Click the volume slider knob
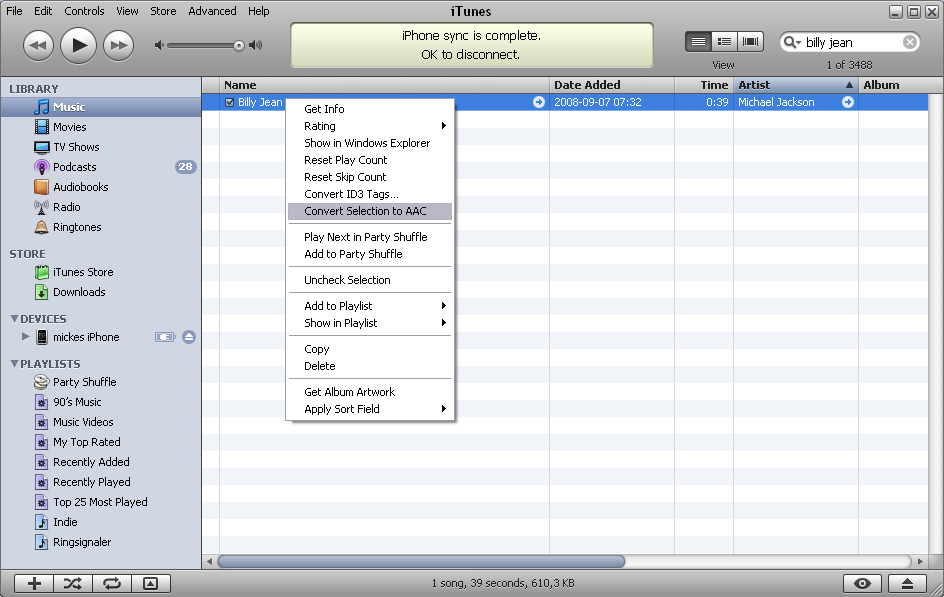 coord(239,46)
